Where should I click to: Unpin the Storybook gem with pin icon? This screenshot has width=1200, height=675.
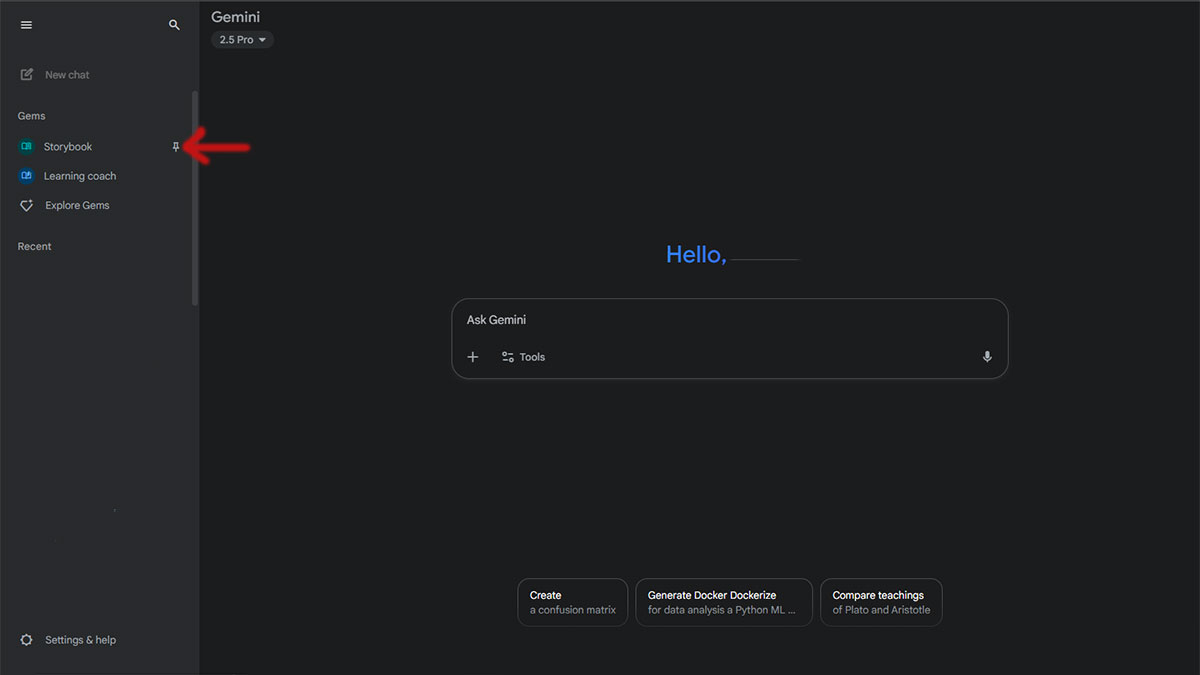tap(176, 147)
